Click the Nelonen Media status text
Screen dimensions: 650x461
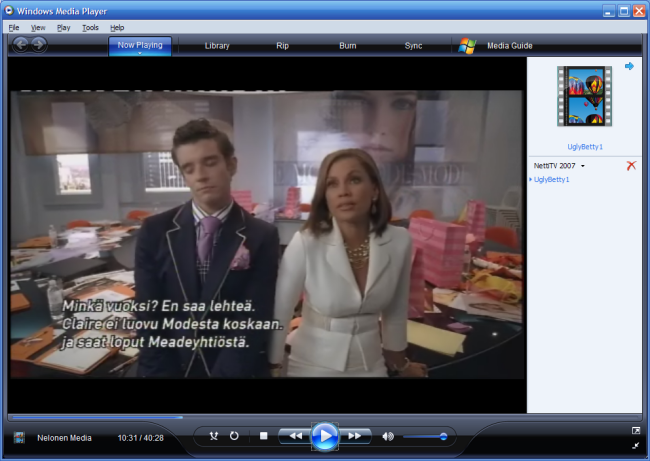pyautogui.click(x=64, y=438)
